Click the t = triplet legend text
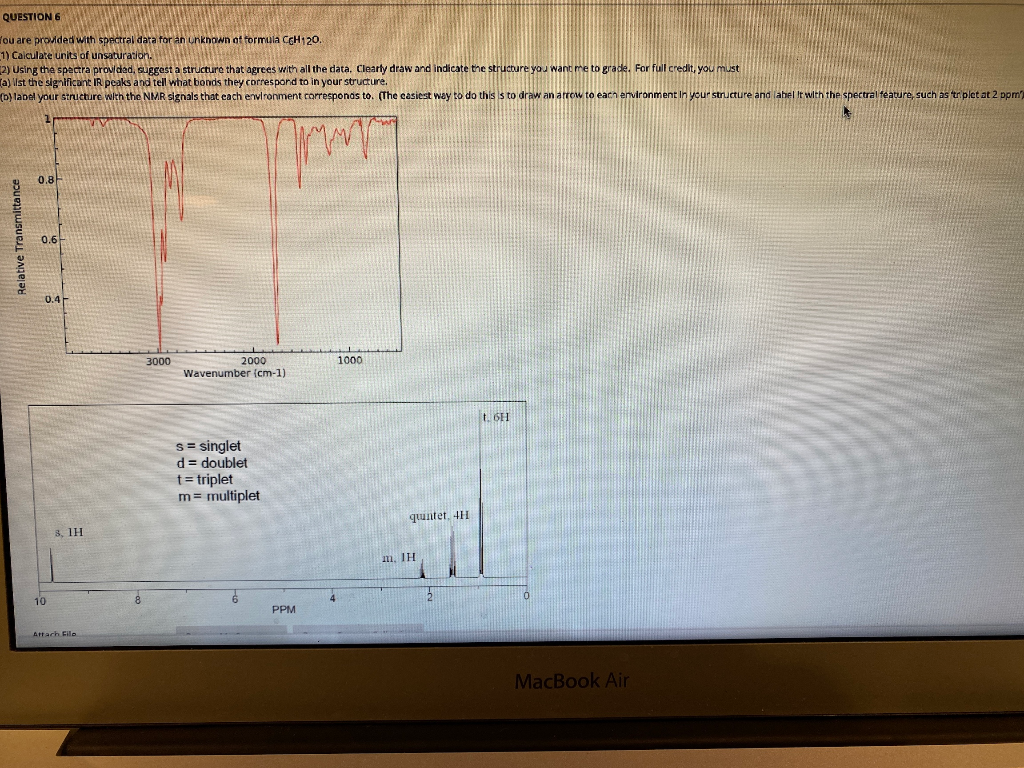The width and height of the screenshot is (1024, 768). 206,479
